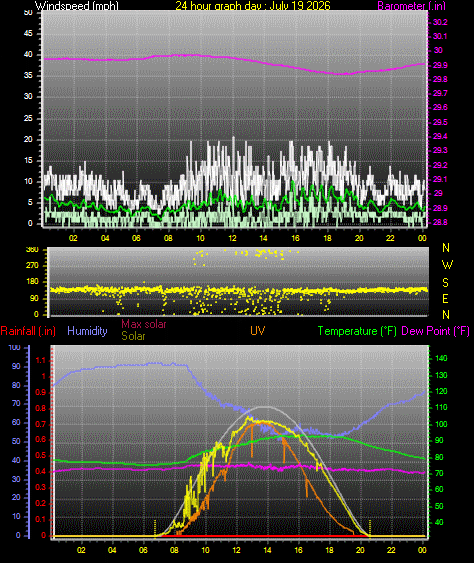Select the olive 'Solar' legend label
The height and width of the screenshot is (563, 474).
click(x=133, y=336)
